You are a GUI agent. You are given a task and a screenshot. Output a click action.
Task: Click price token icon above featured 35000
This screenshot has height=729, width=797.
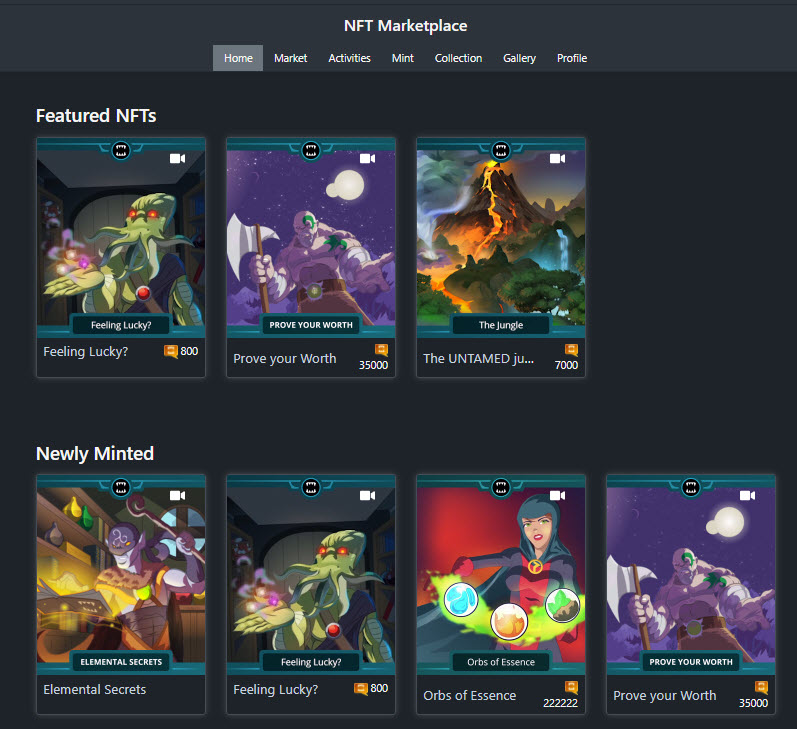click(381, 350)
